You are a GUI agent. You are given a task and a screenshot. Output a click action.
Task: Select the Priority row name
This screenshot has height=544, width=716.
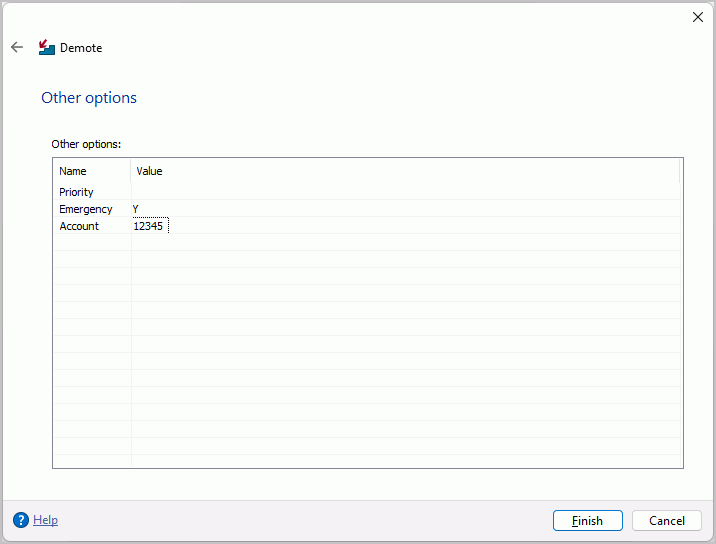76,192
